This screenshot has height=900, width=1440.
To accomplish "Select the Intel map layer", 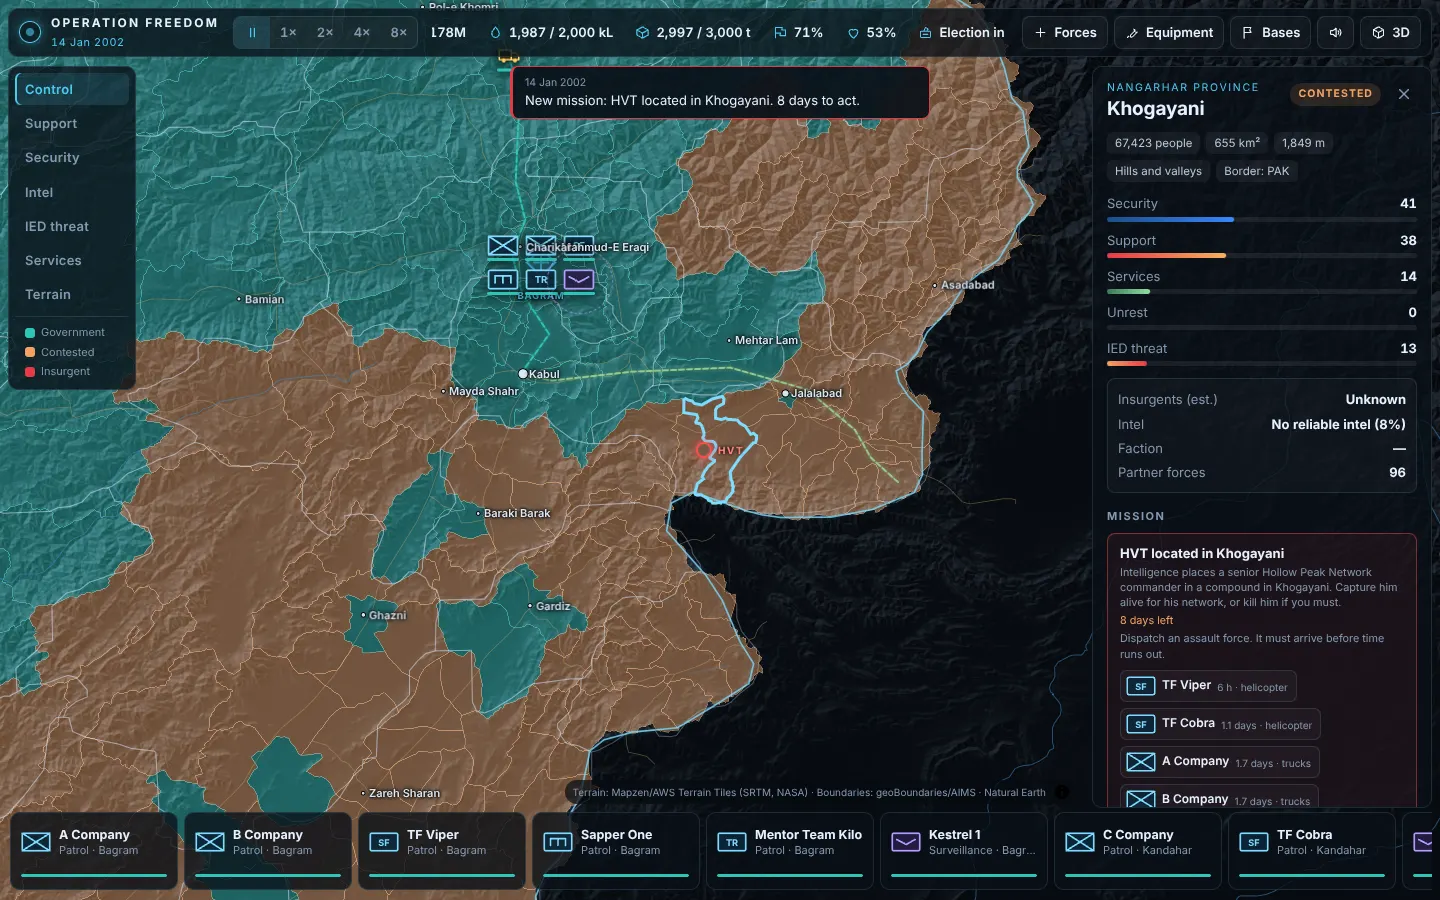I will [x=72, y=192].
